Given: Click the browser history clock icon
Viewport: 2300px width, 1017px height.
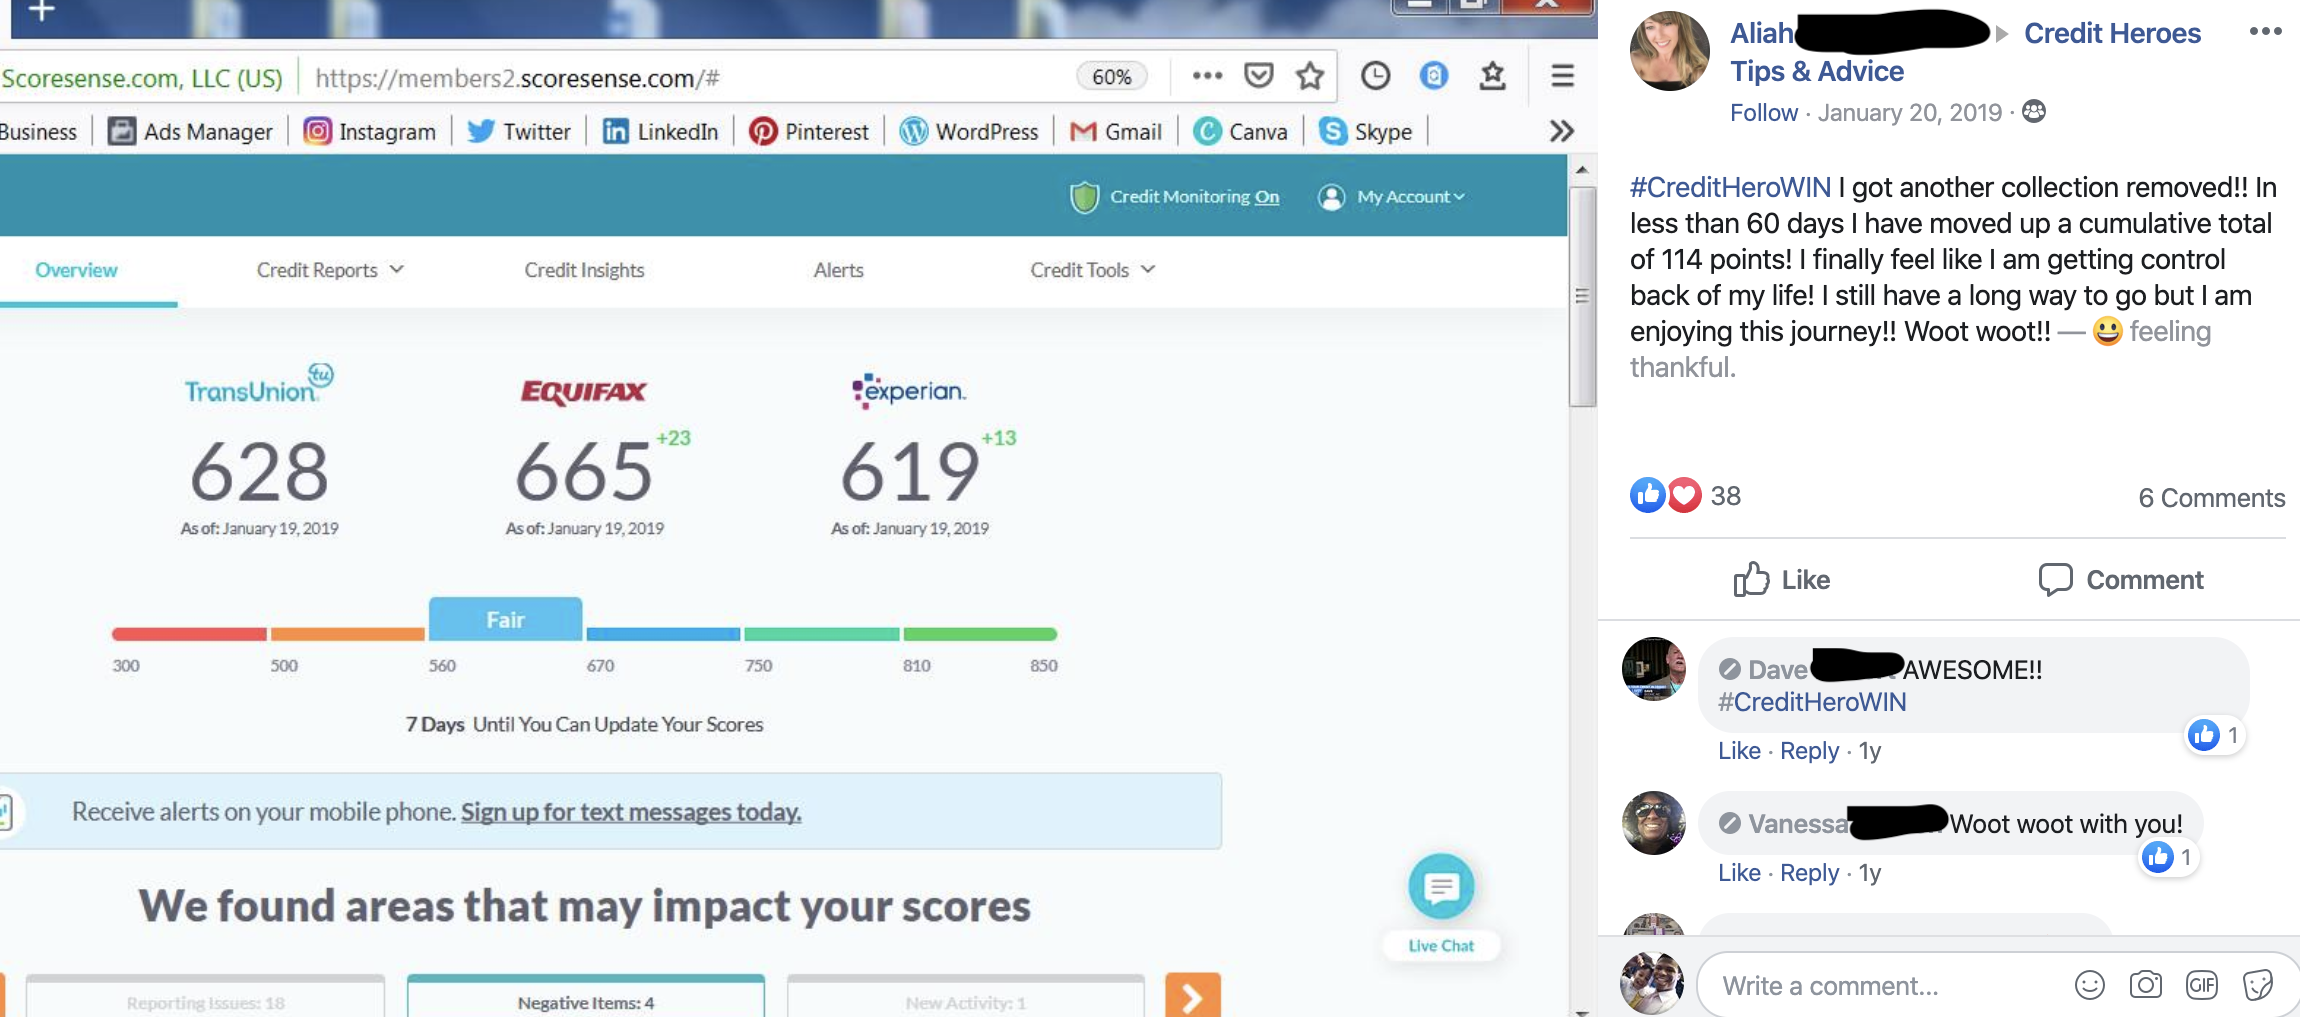Looking at the screenshot, I should tap(1375, 76).
